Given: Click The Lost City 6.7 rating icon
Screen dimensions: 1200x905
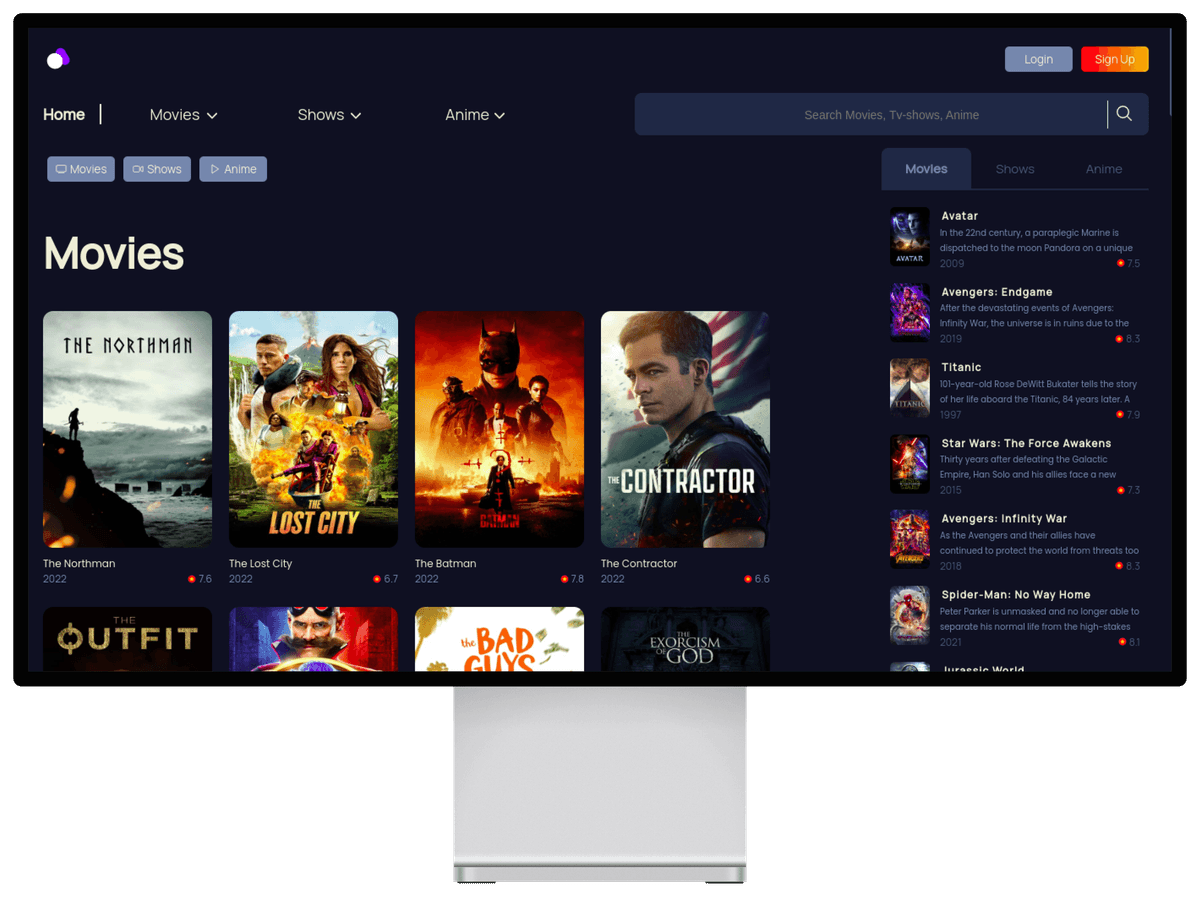Looking at the screenshot, I should pyautogui.click(x=377, y=579).
